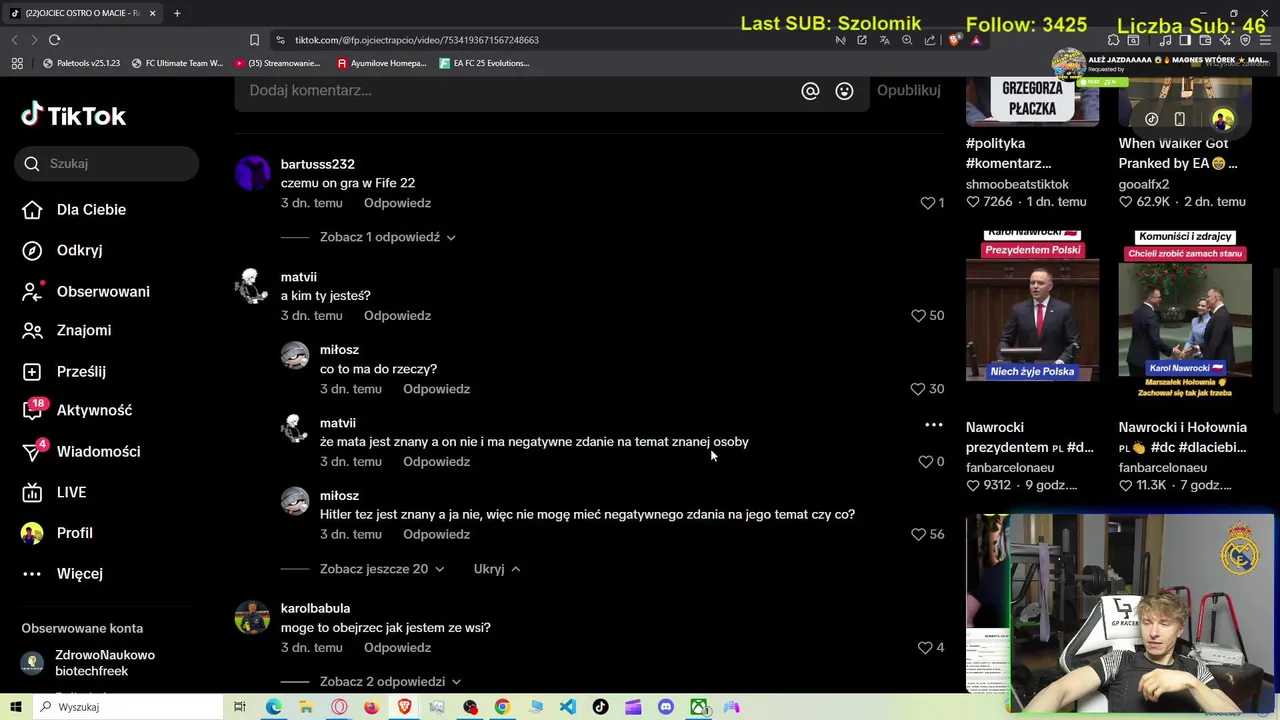Click the Opublikuj button
This screenshot has height=720, width=1280.
pos(908,90)
